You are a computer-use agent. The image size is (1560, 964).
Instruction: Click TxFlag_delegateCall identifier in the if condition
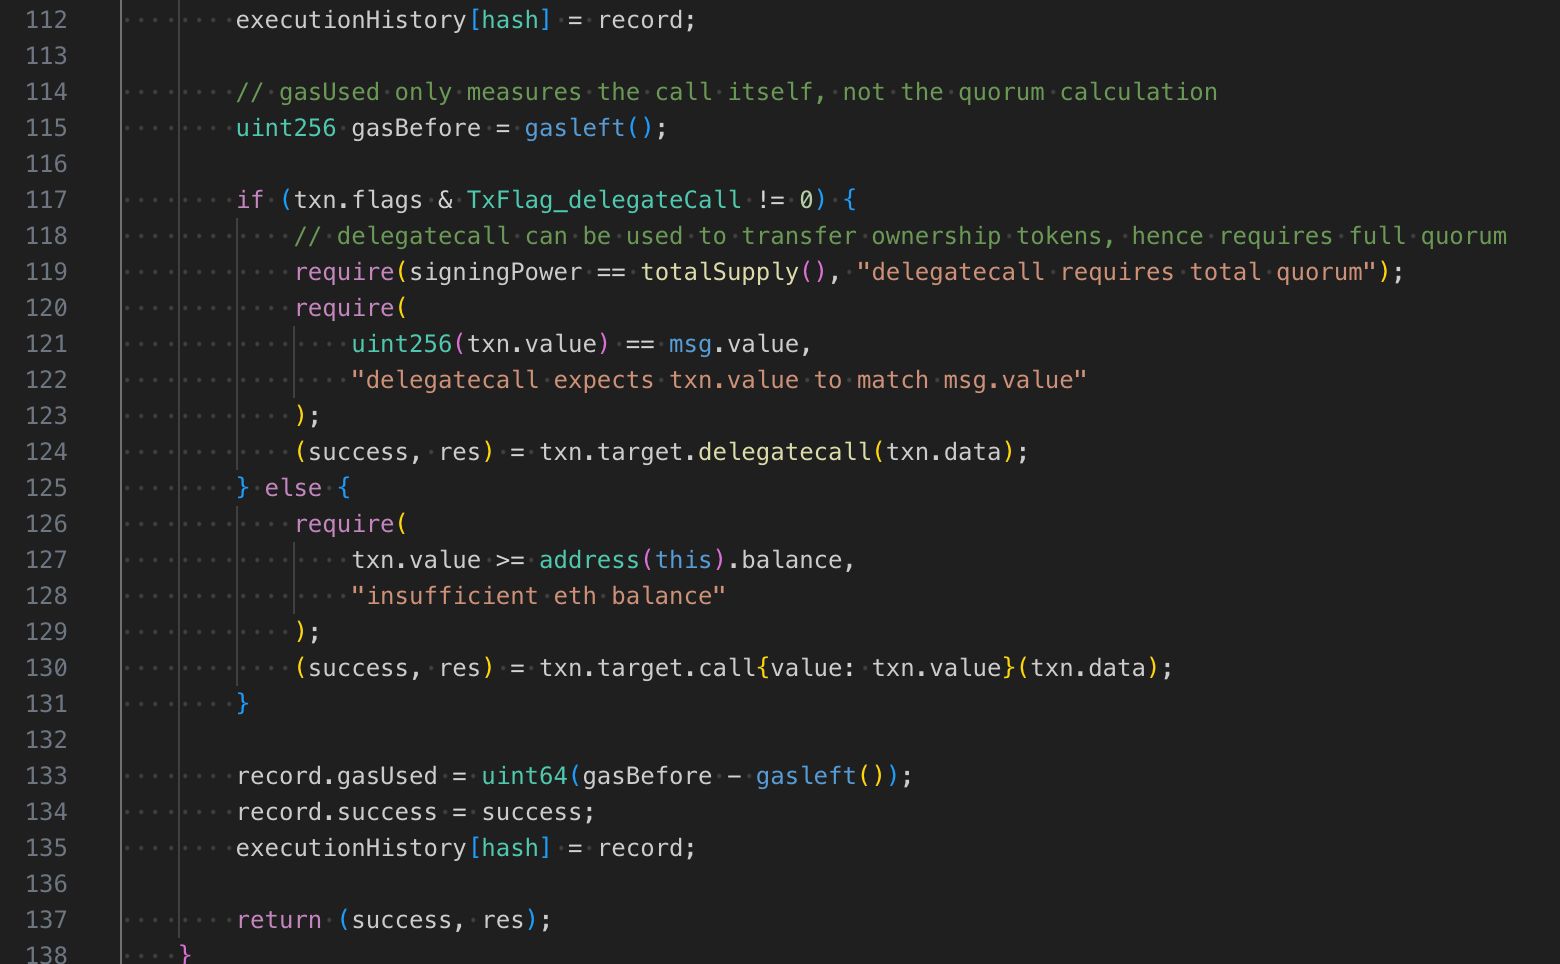click(x=604, y=200)
